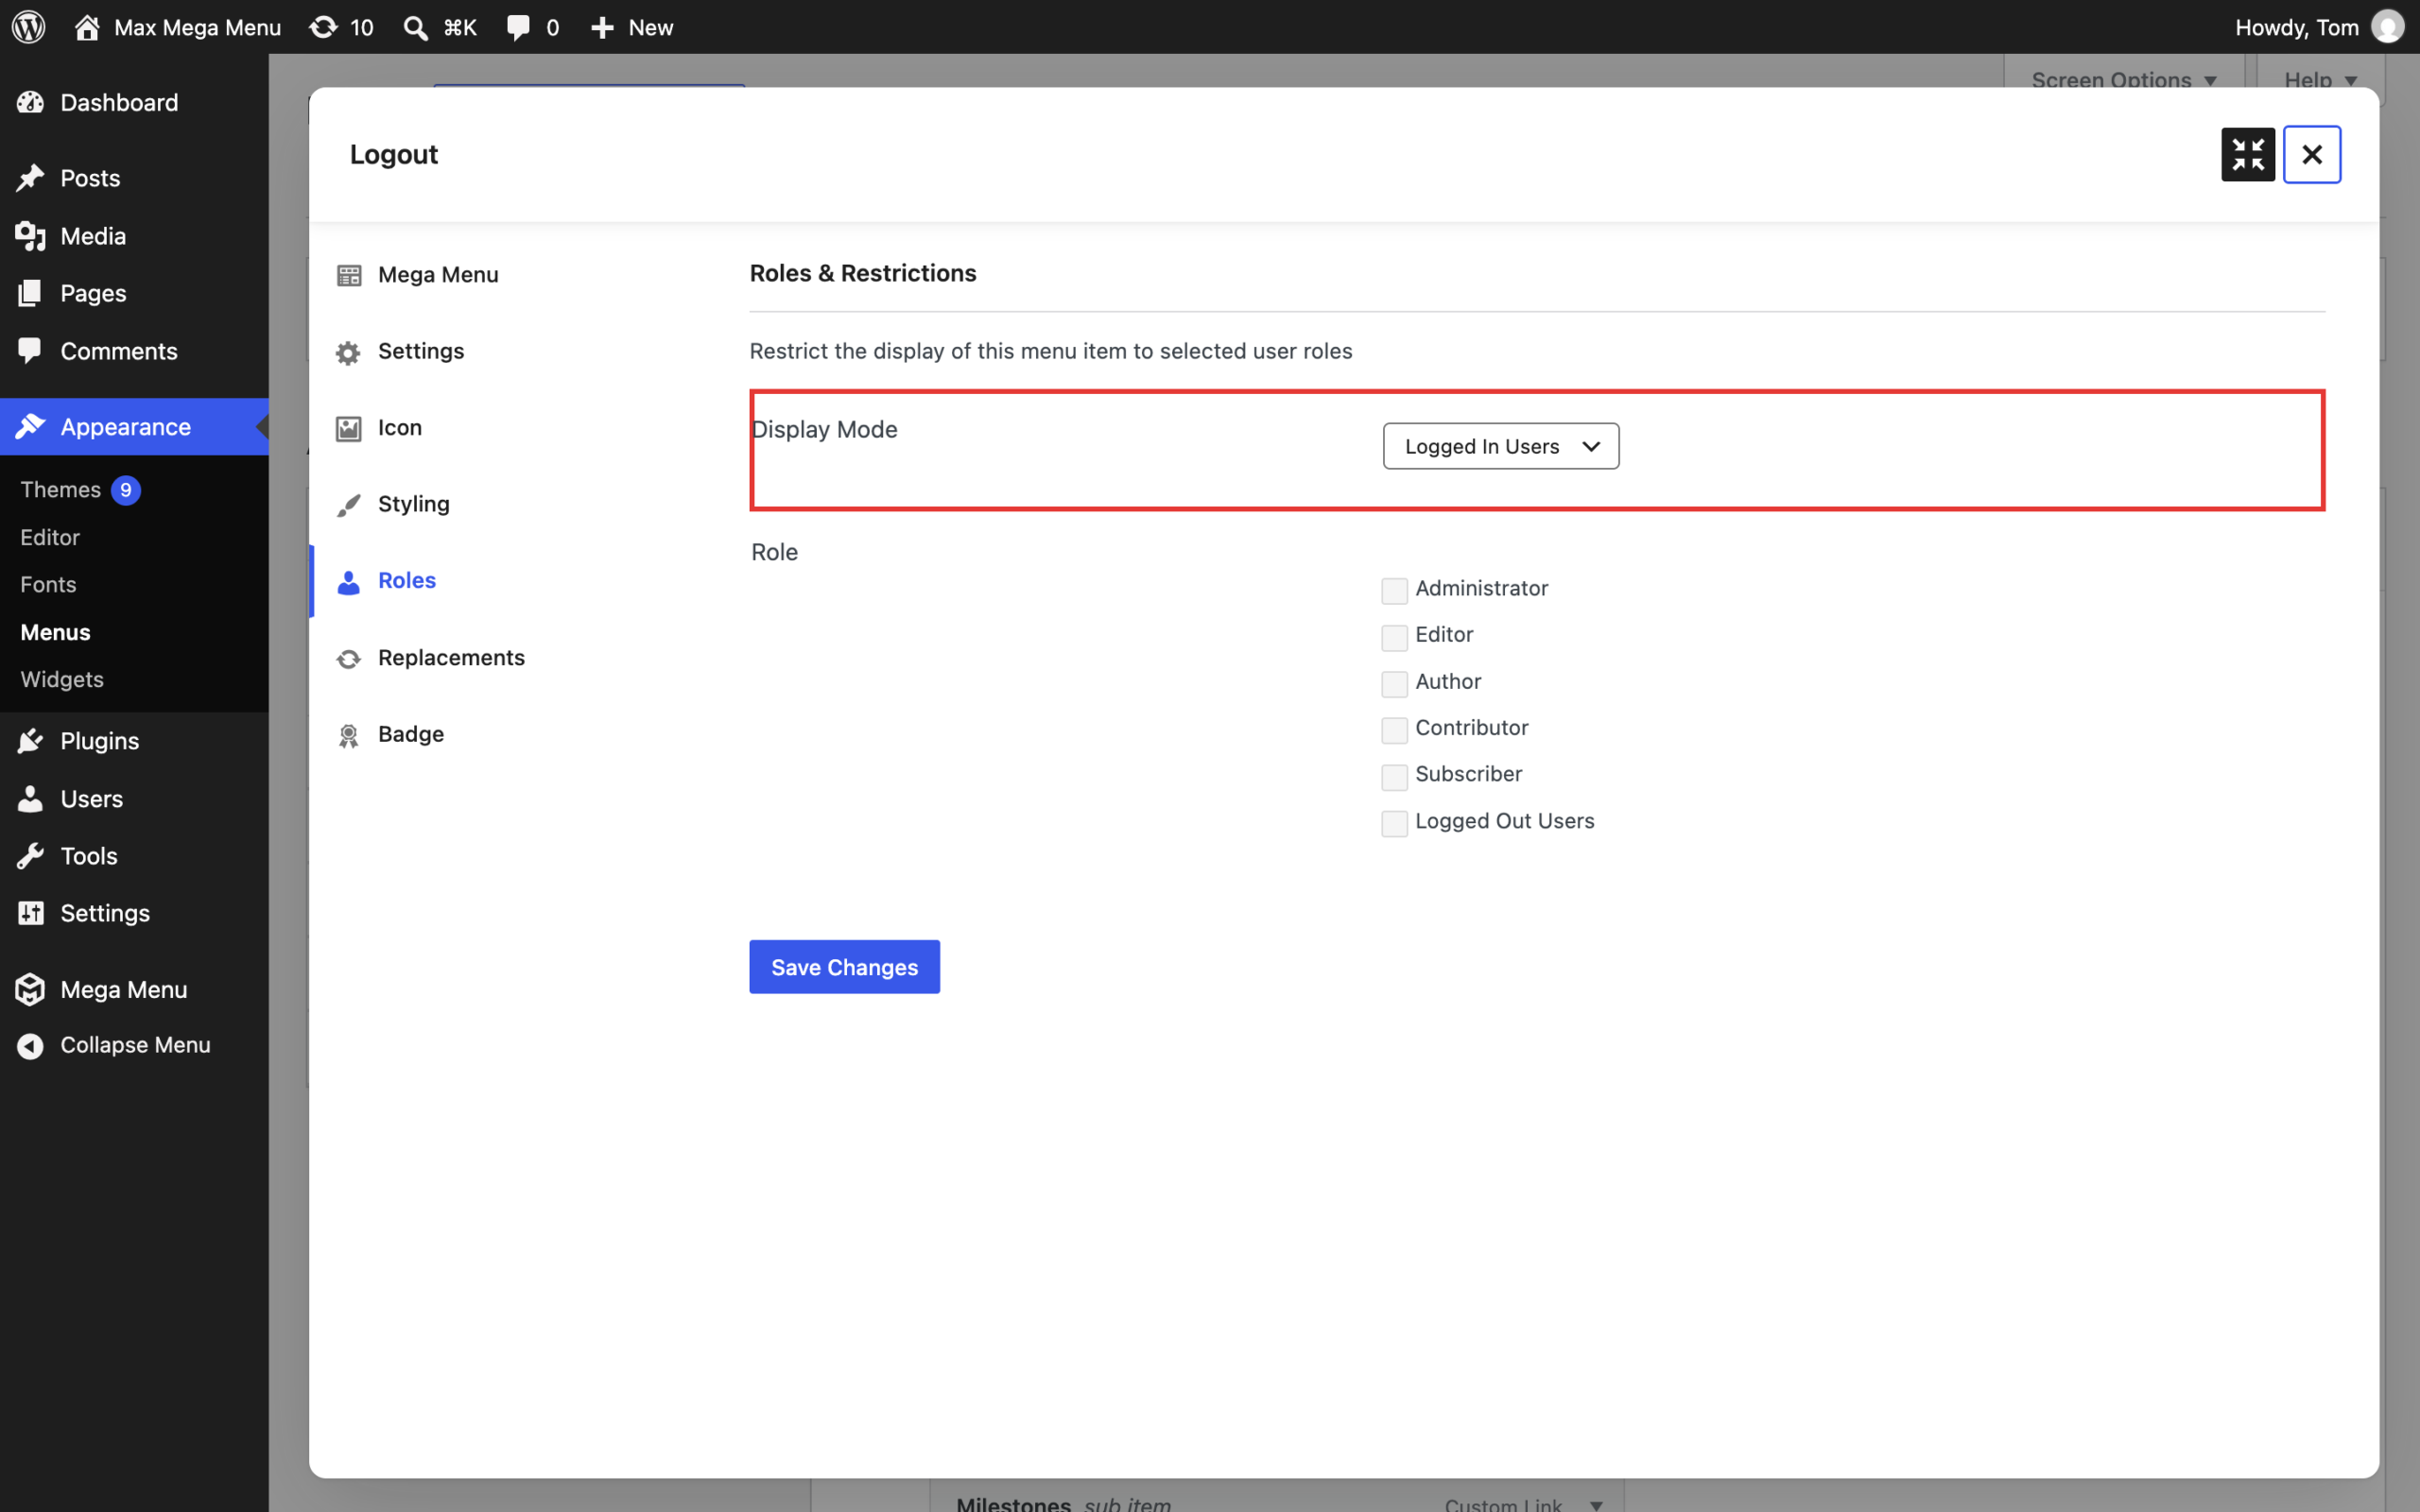Click the Posts pushpin icon
The image size is (2420, 1512).
click(30, 178)
